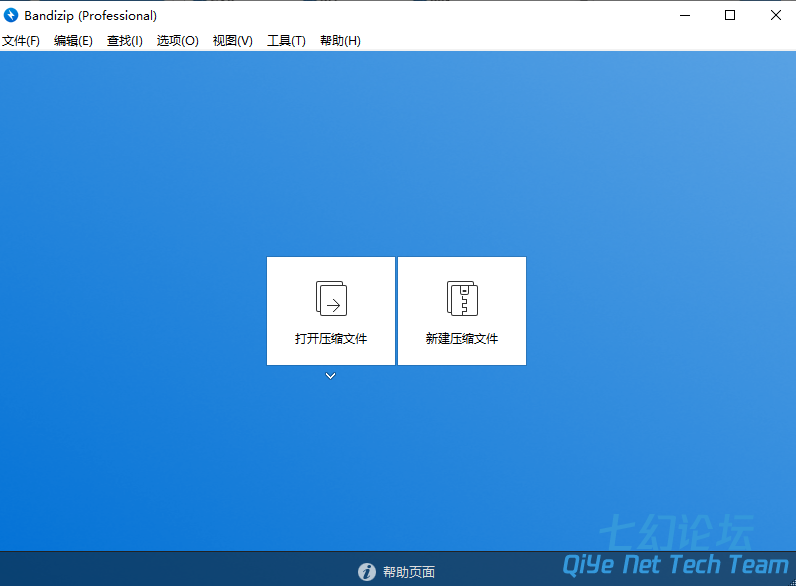Click the Bandizip logo in title bar
796x586 pixels.
pos(11,15)
